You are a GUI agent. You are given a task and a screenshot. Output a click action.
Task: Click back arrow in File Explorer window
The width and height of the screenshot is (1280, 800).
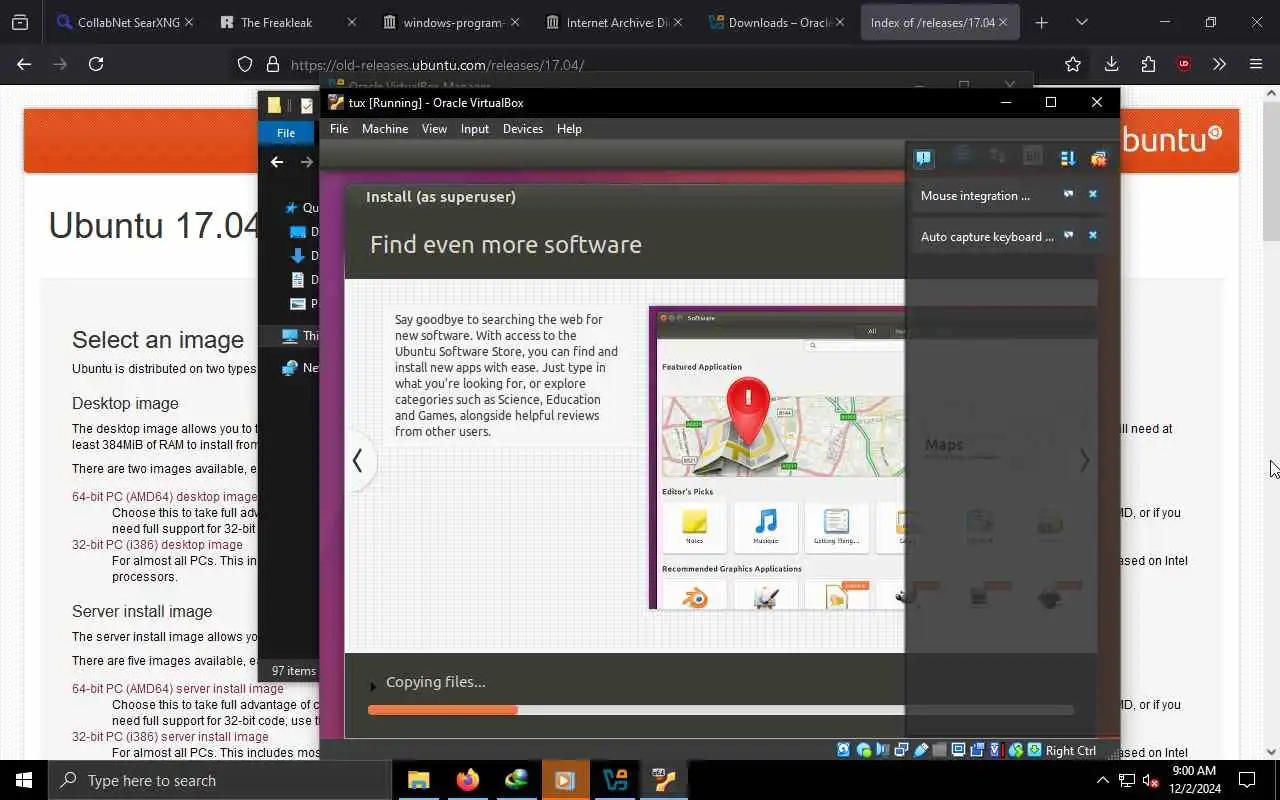tap(277, 162)
